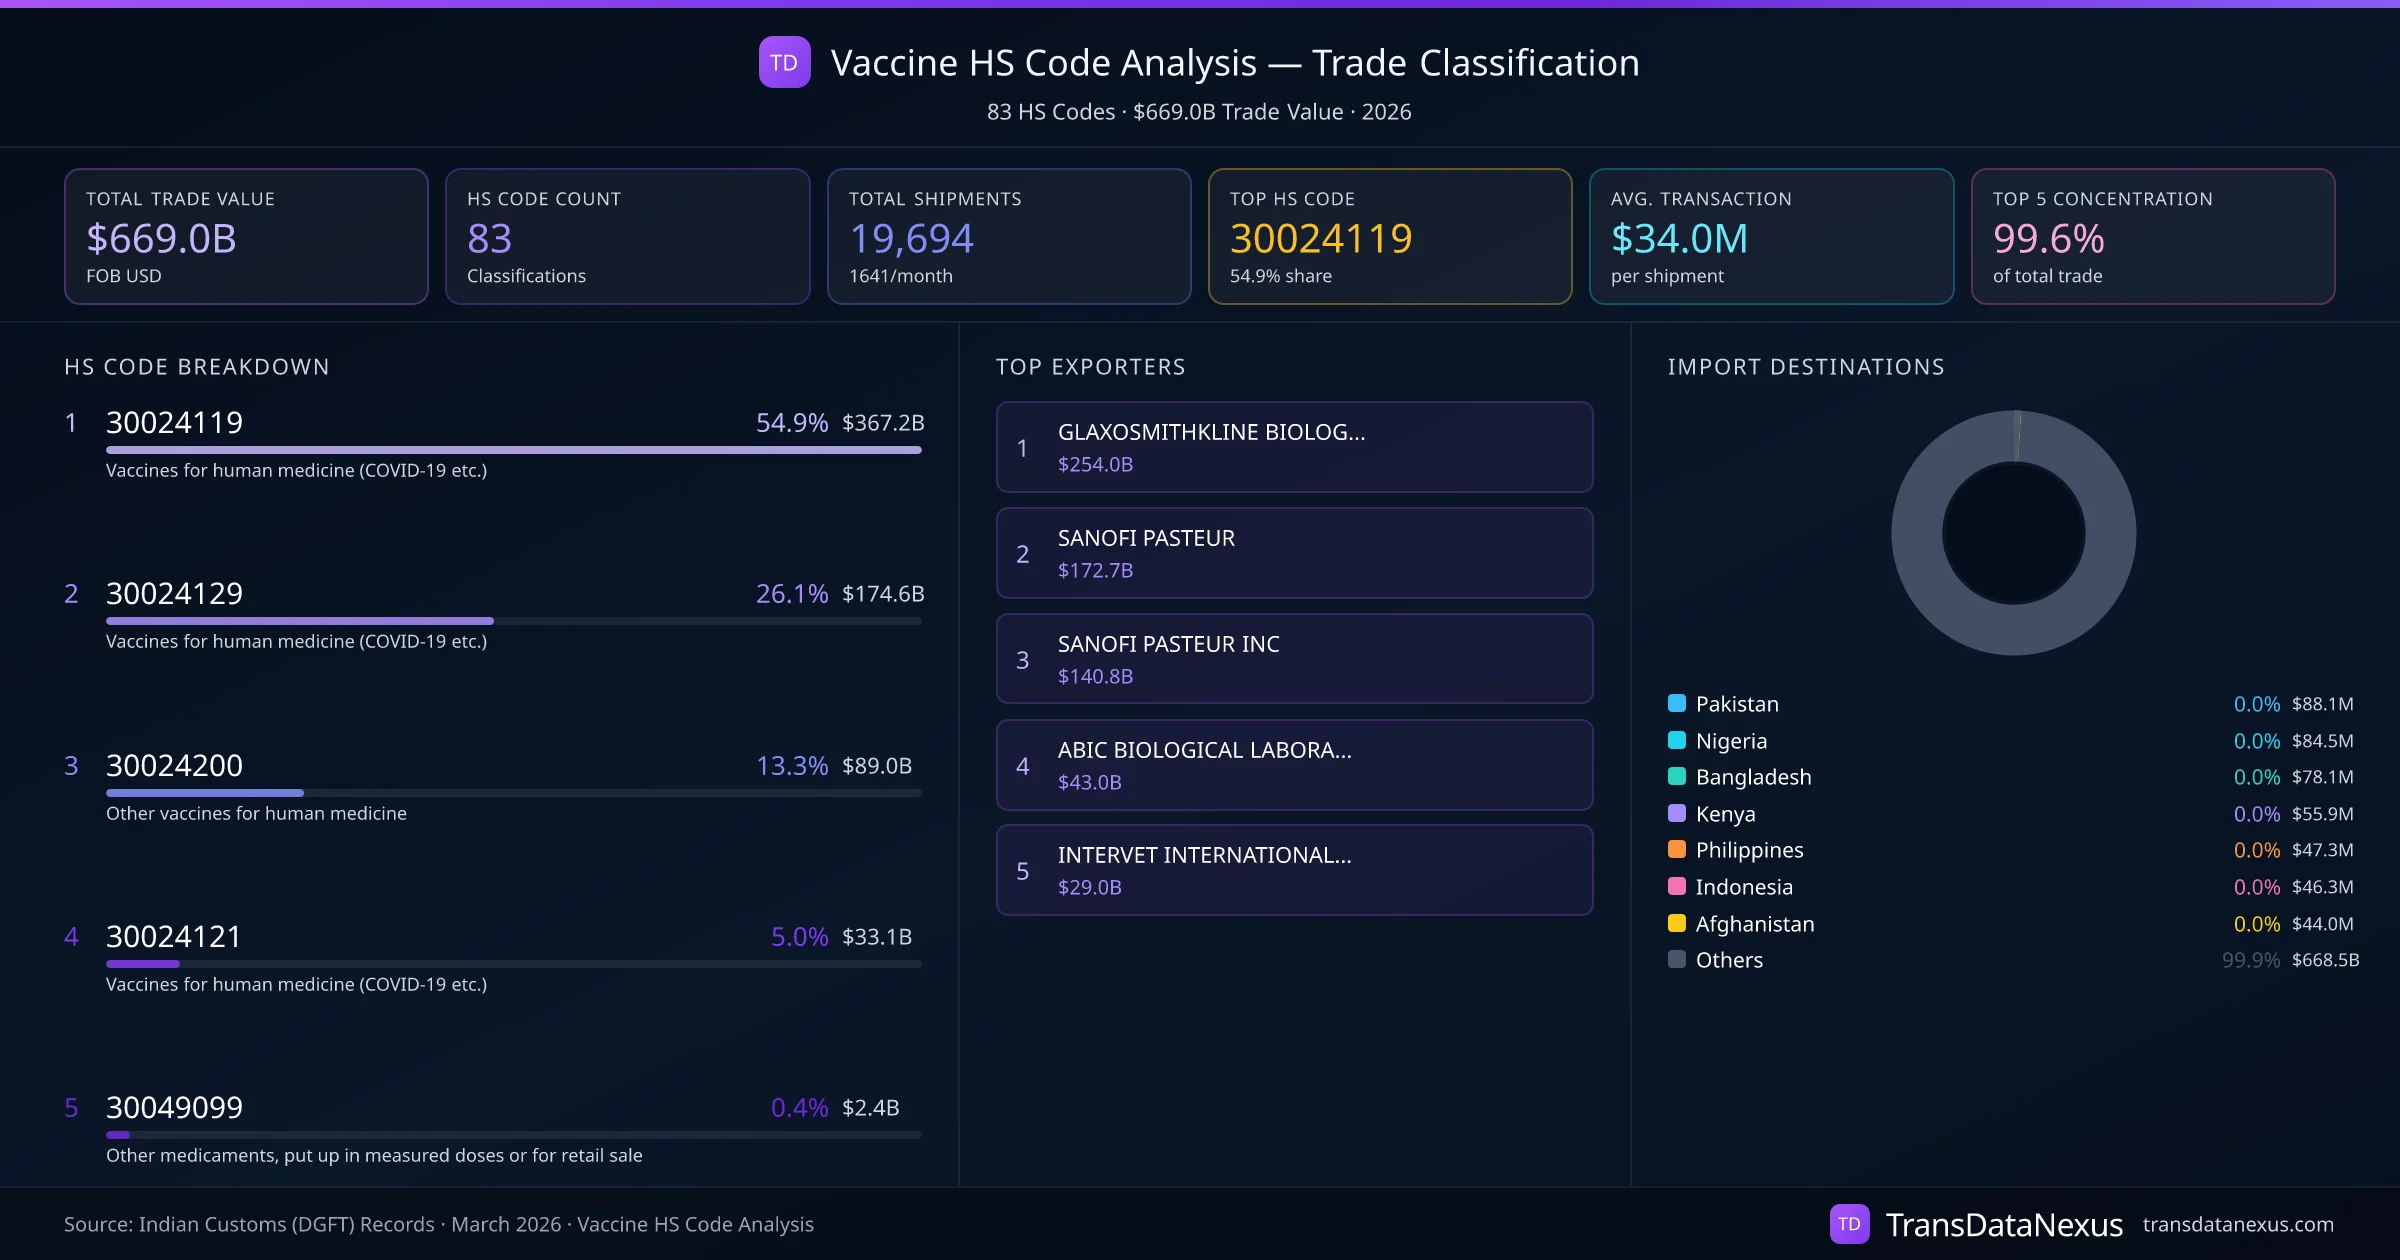Click the TD logo in the header
Screen dimensions: 2400x1260
point(785,62)
